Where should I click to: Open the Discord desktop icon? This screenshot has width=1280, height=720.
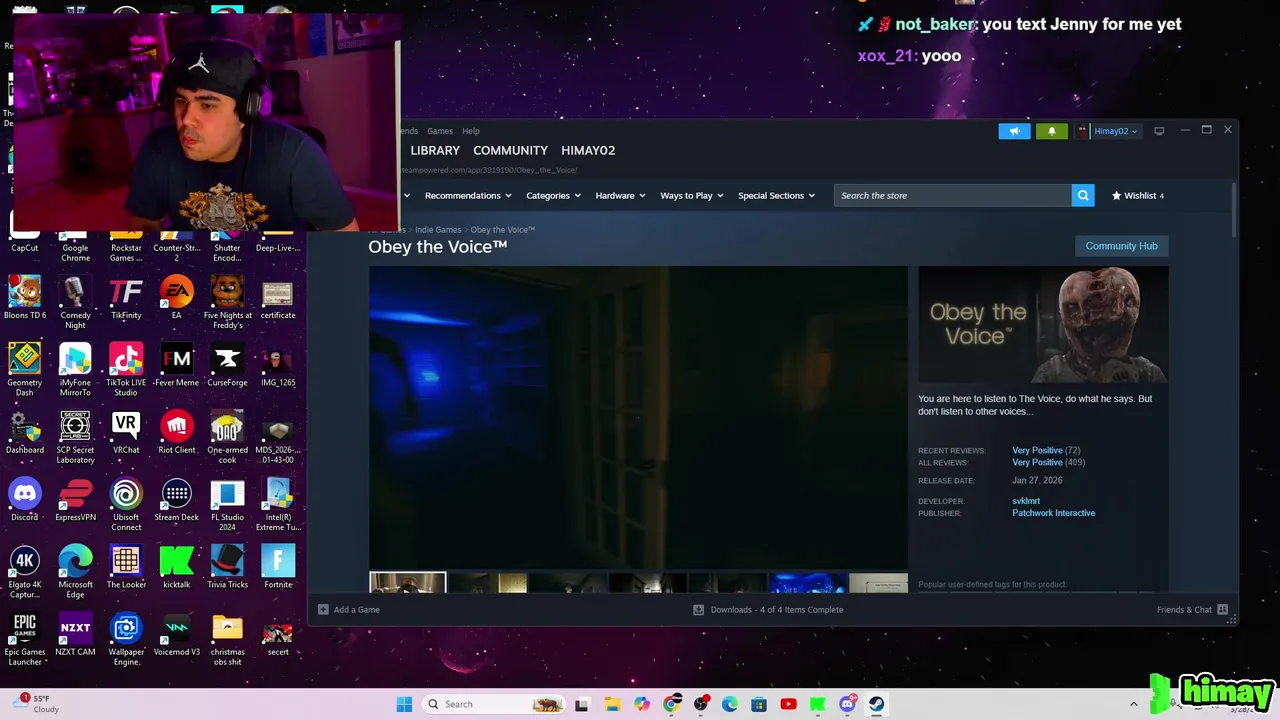tap(25, 500)
